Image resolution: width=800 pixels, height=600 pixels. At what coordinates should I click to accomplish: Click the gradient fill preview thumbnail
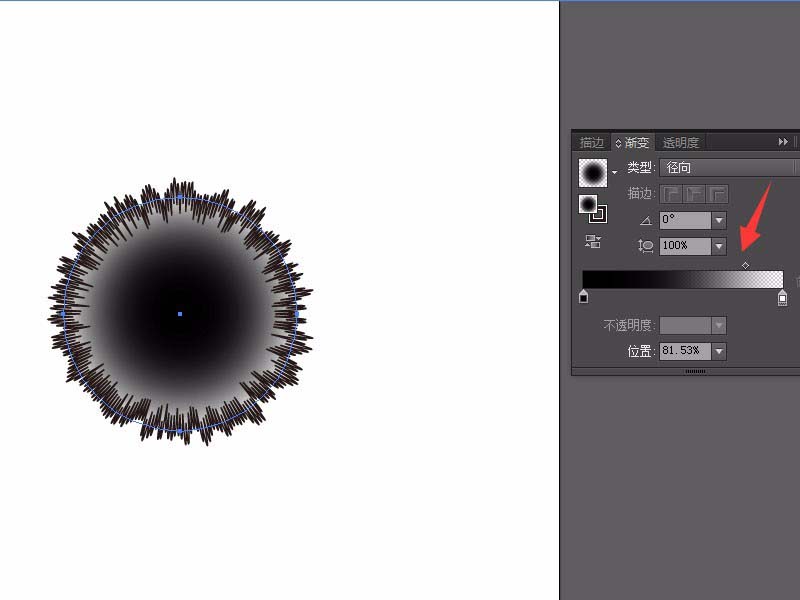(x=593, y=173)
